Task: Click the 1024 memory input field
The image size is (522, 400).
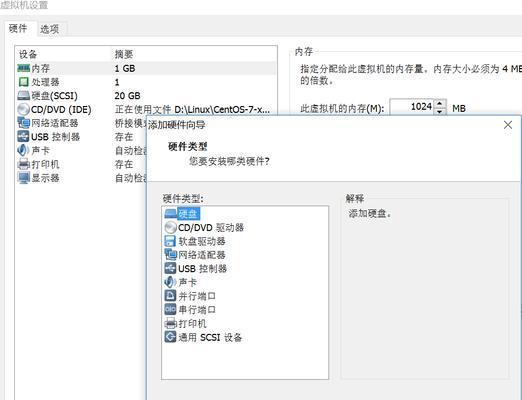Action: click(x=412, y=107)
